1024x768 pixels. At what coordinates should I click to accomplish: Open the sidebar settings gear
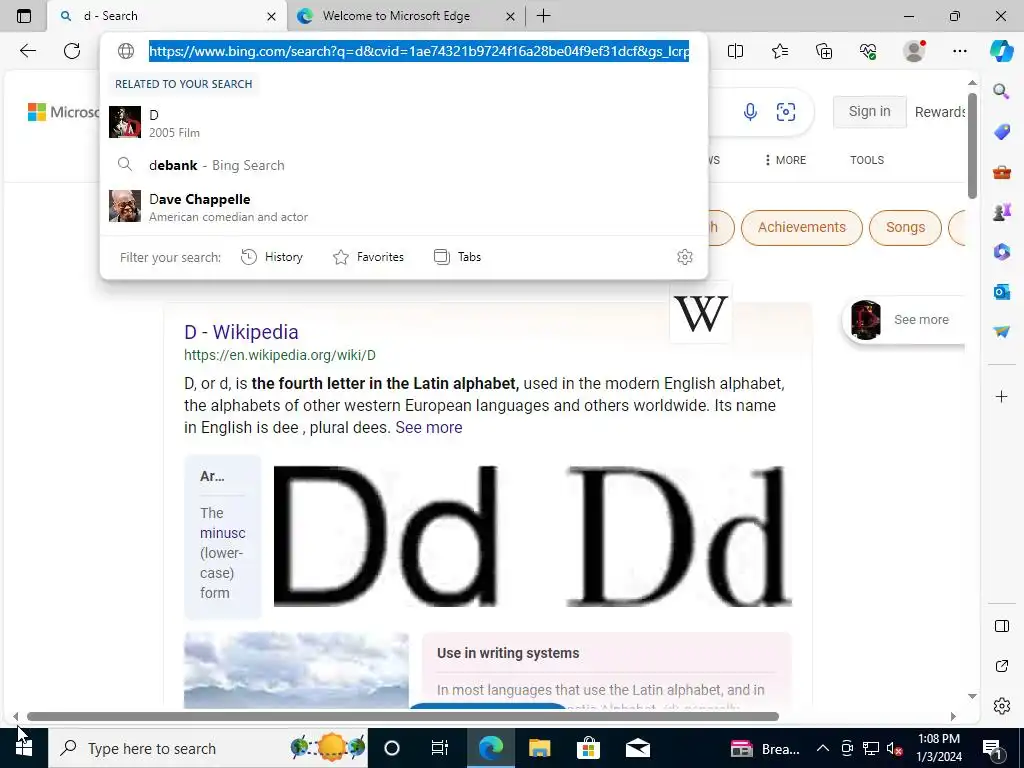1002,706
